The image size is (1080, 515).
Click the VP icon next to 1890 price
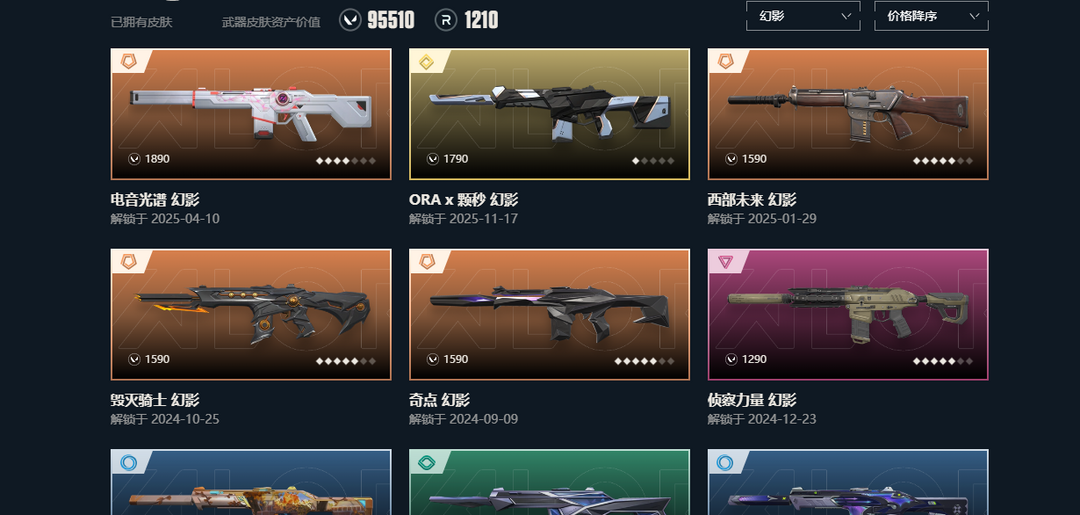tap(134, 159)
